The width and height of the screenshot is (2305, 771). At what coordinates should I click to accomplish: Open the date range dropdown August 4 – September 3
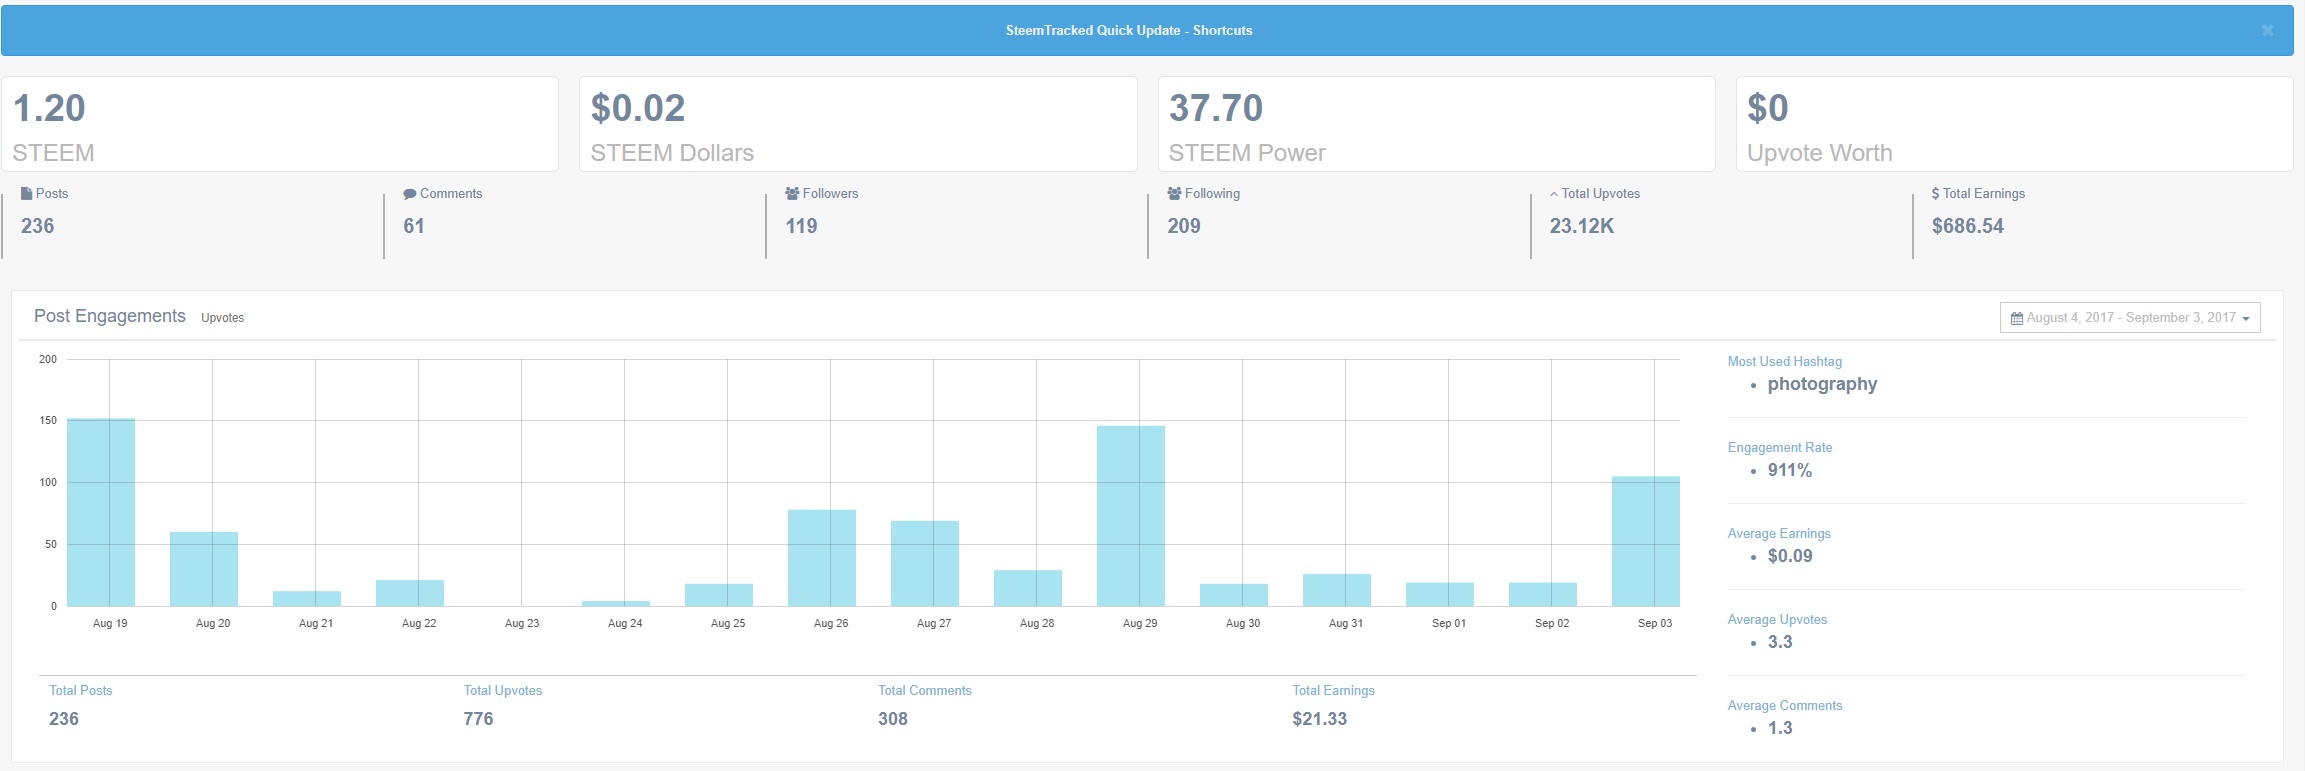2130,317
